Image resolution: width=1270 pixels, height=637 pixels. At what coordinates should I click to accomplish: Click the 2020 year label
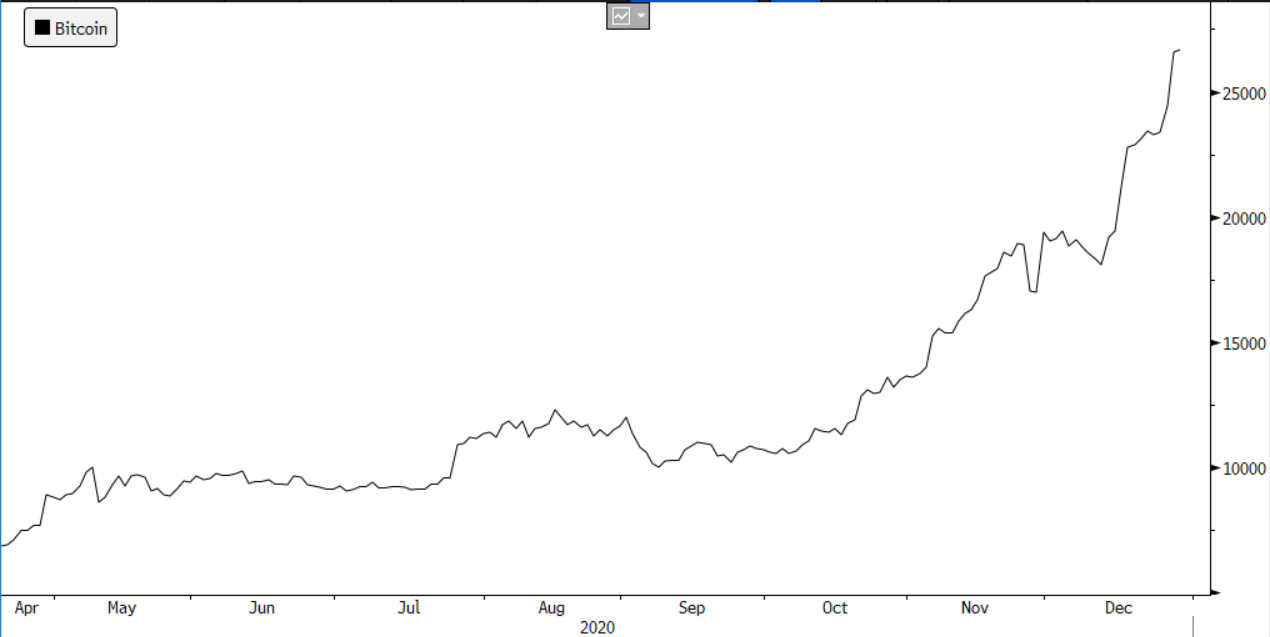(598, 628)
